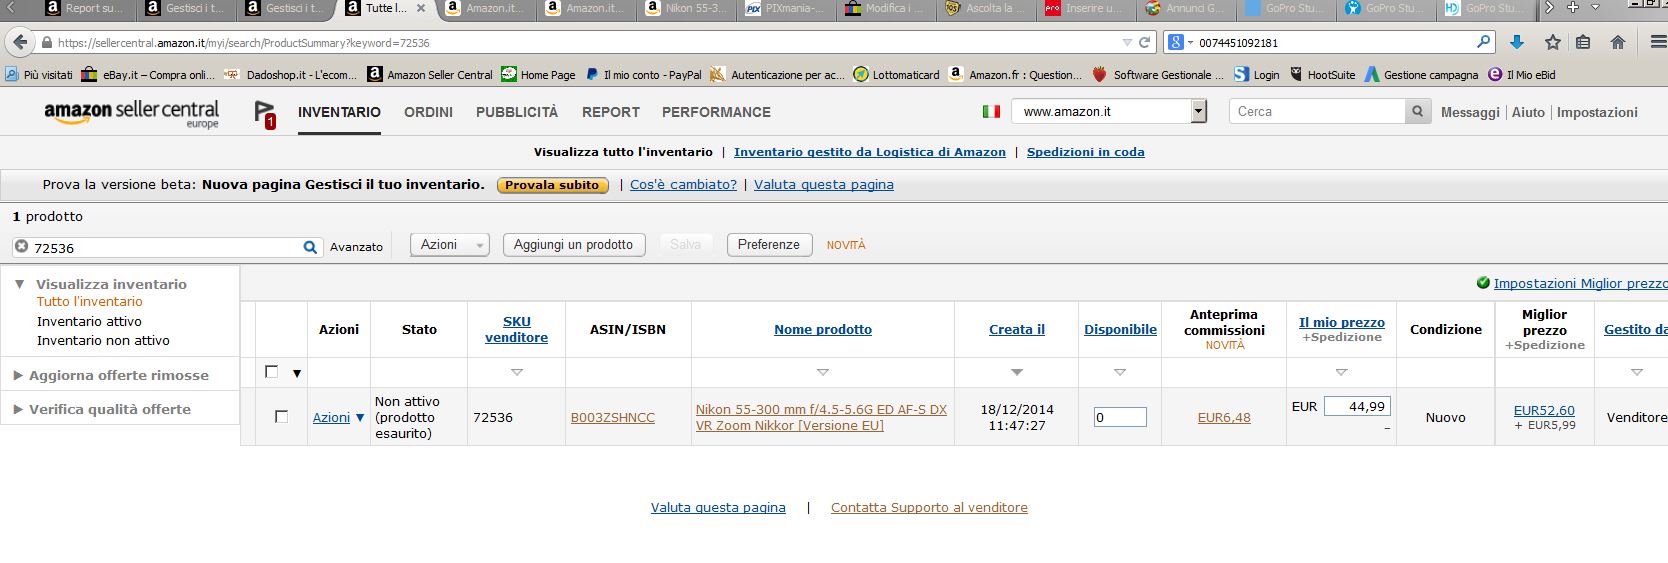Bookmark this page with the star icon
This screenshot has width=1668, height=563.
[x=1552, y=42]
